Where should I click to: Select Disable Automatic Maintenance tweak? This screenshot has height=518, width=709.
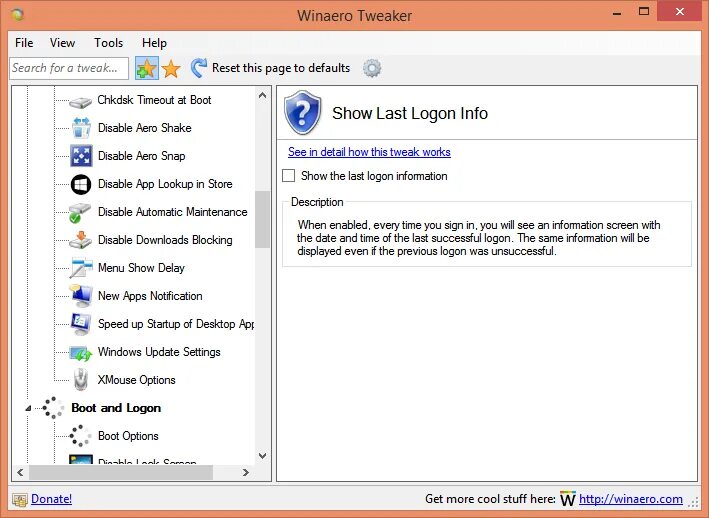[173, 212]
